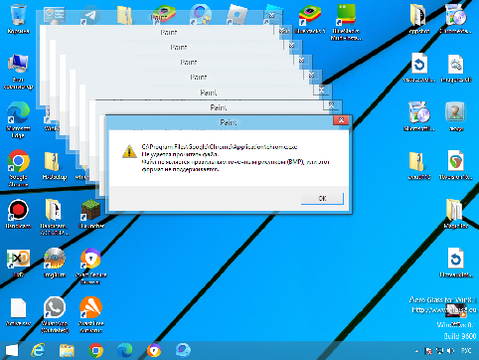This screenshot has height=360, width=479.
Task: Click OK in the front Paint error dialog
Action: point(322,198)
